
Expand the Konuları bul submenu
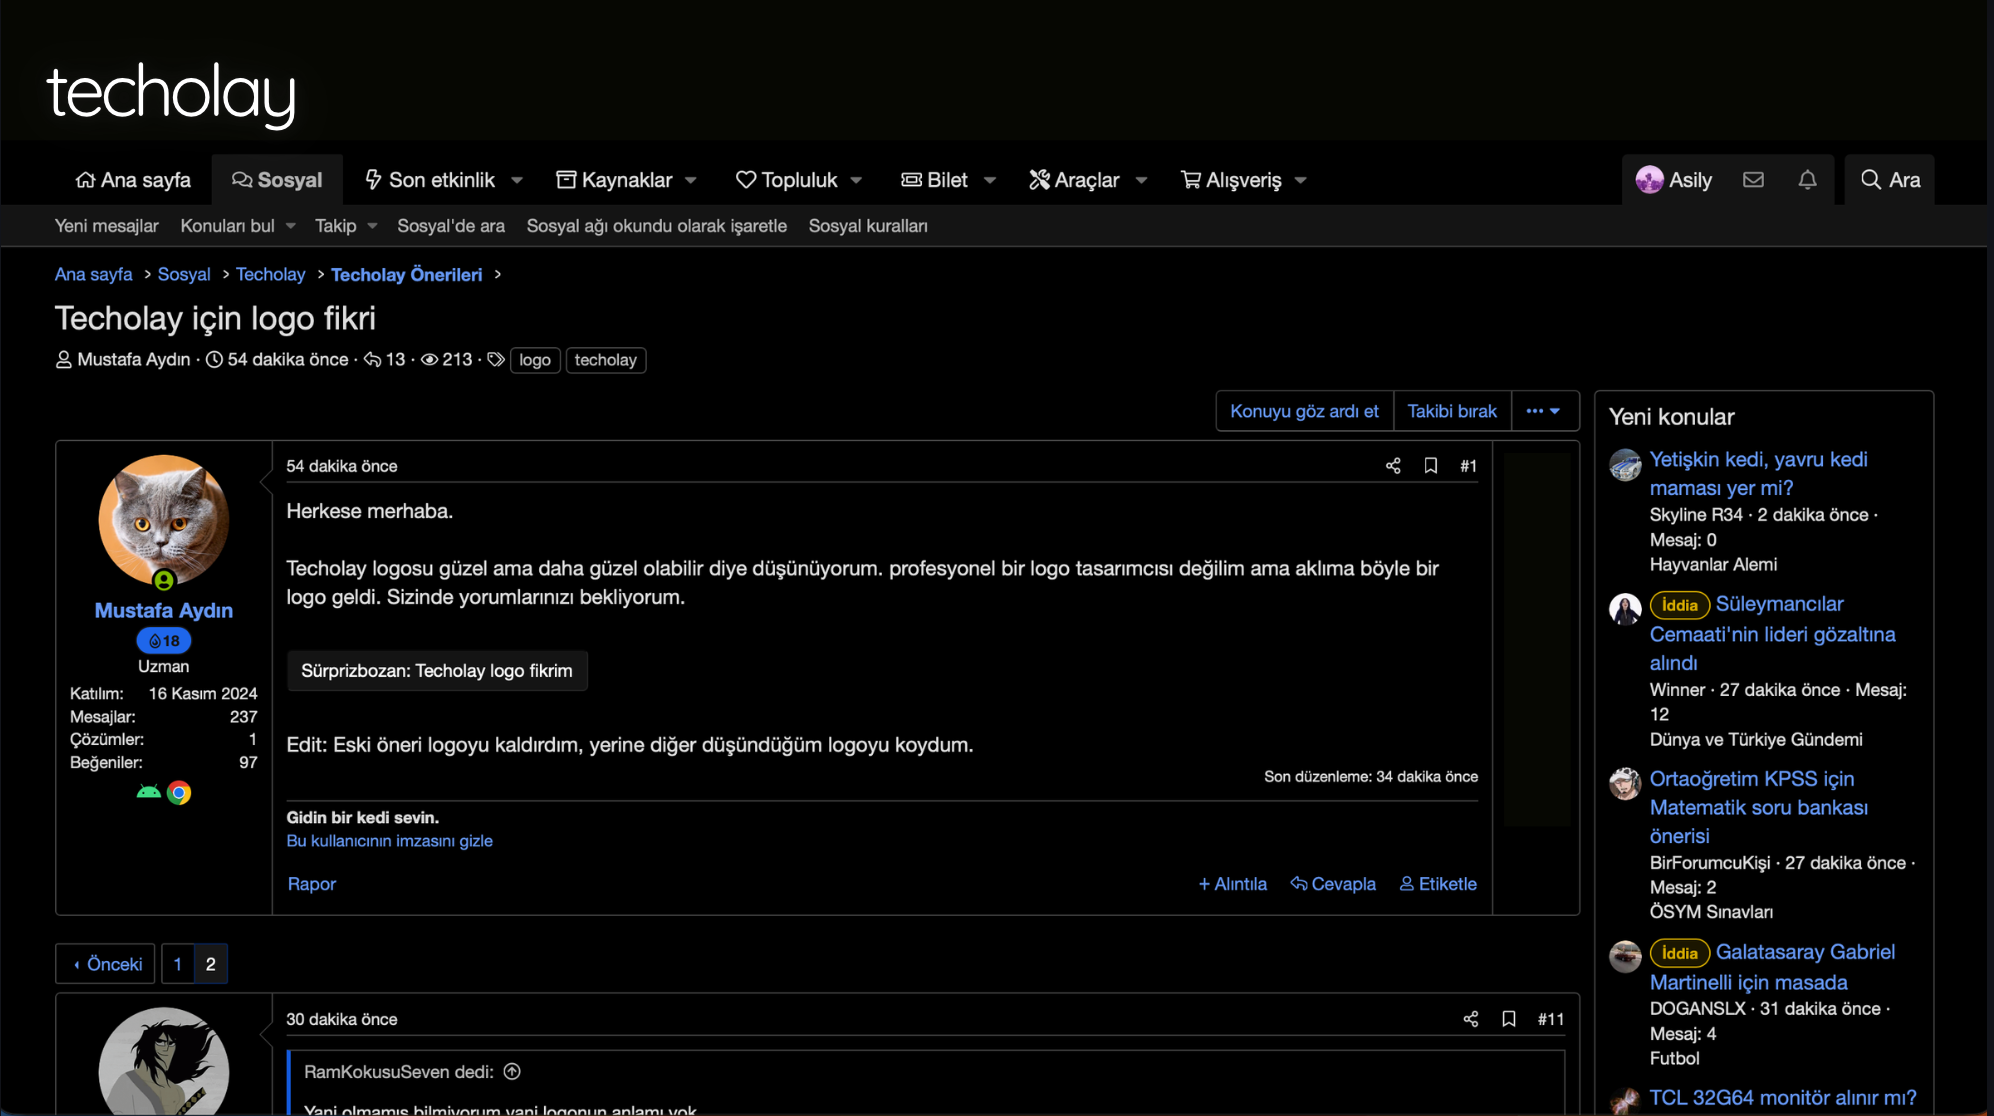(291, 227)
